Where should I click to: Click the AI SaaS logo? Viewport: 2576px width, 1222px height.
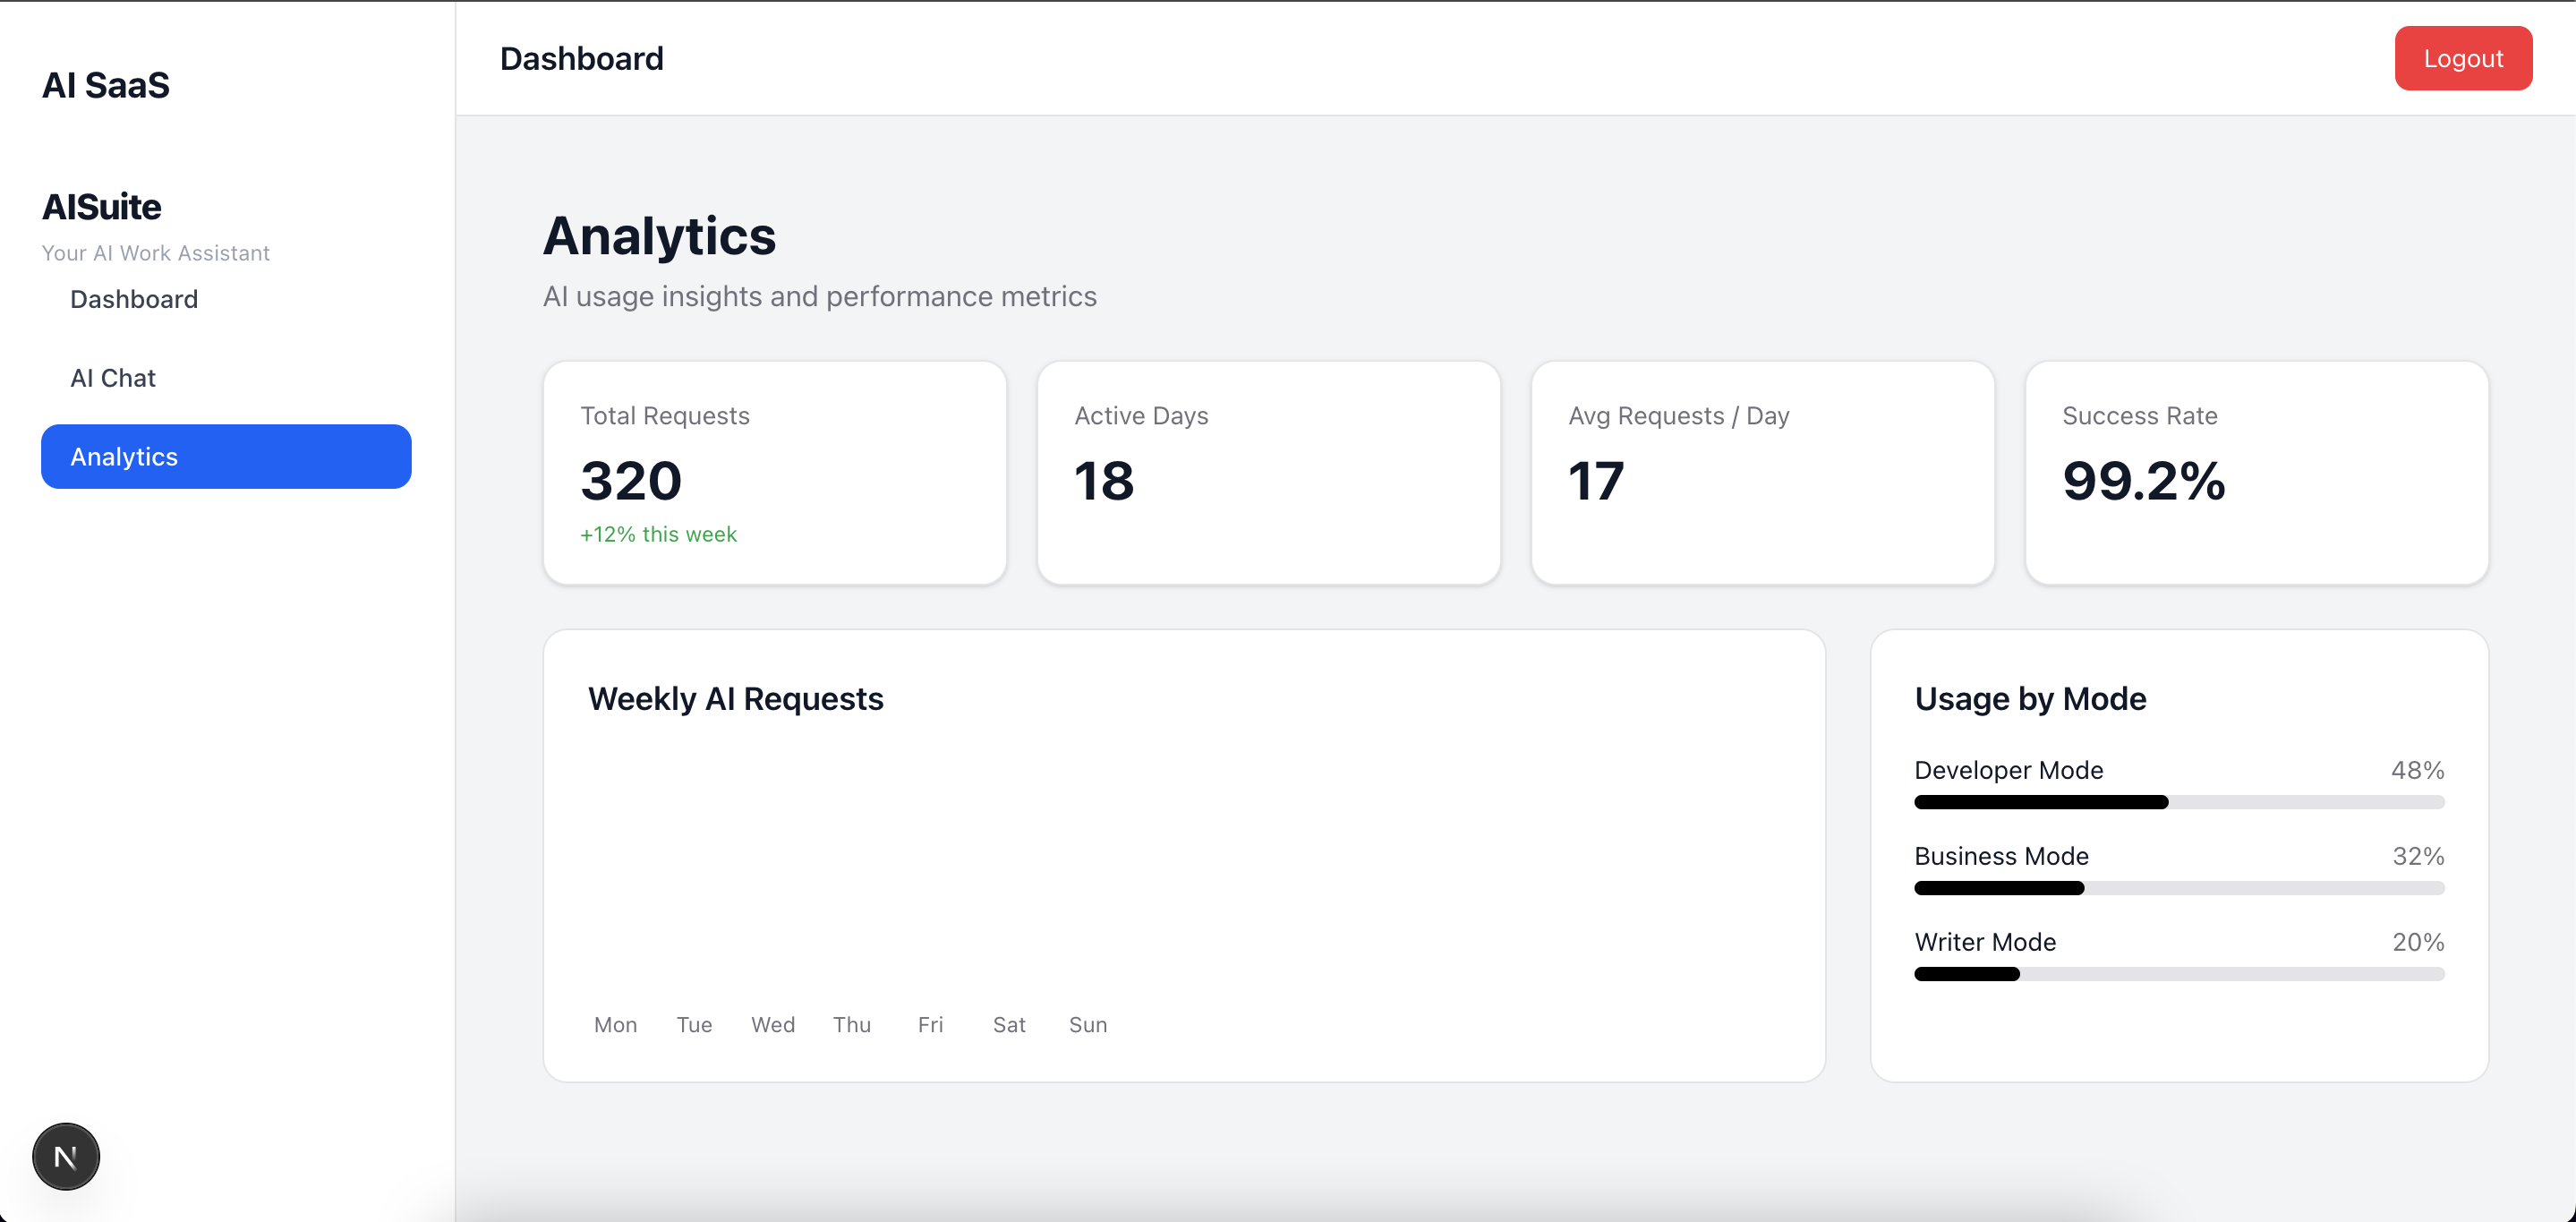[106, 85]
